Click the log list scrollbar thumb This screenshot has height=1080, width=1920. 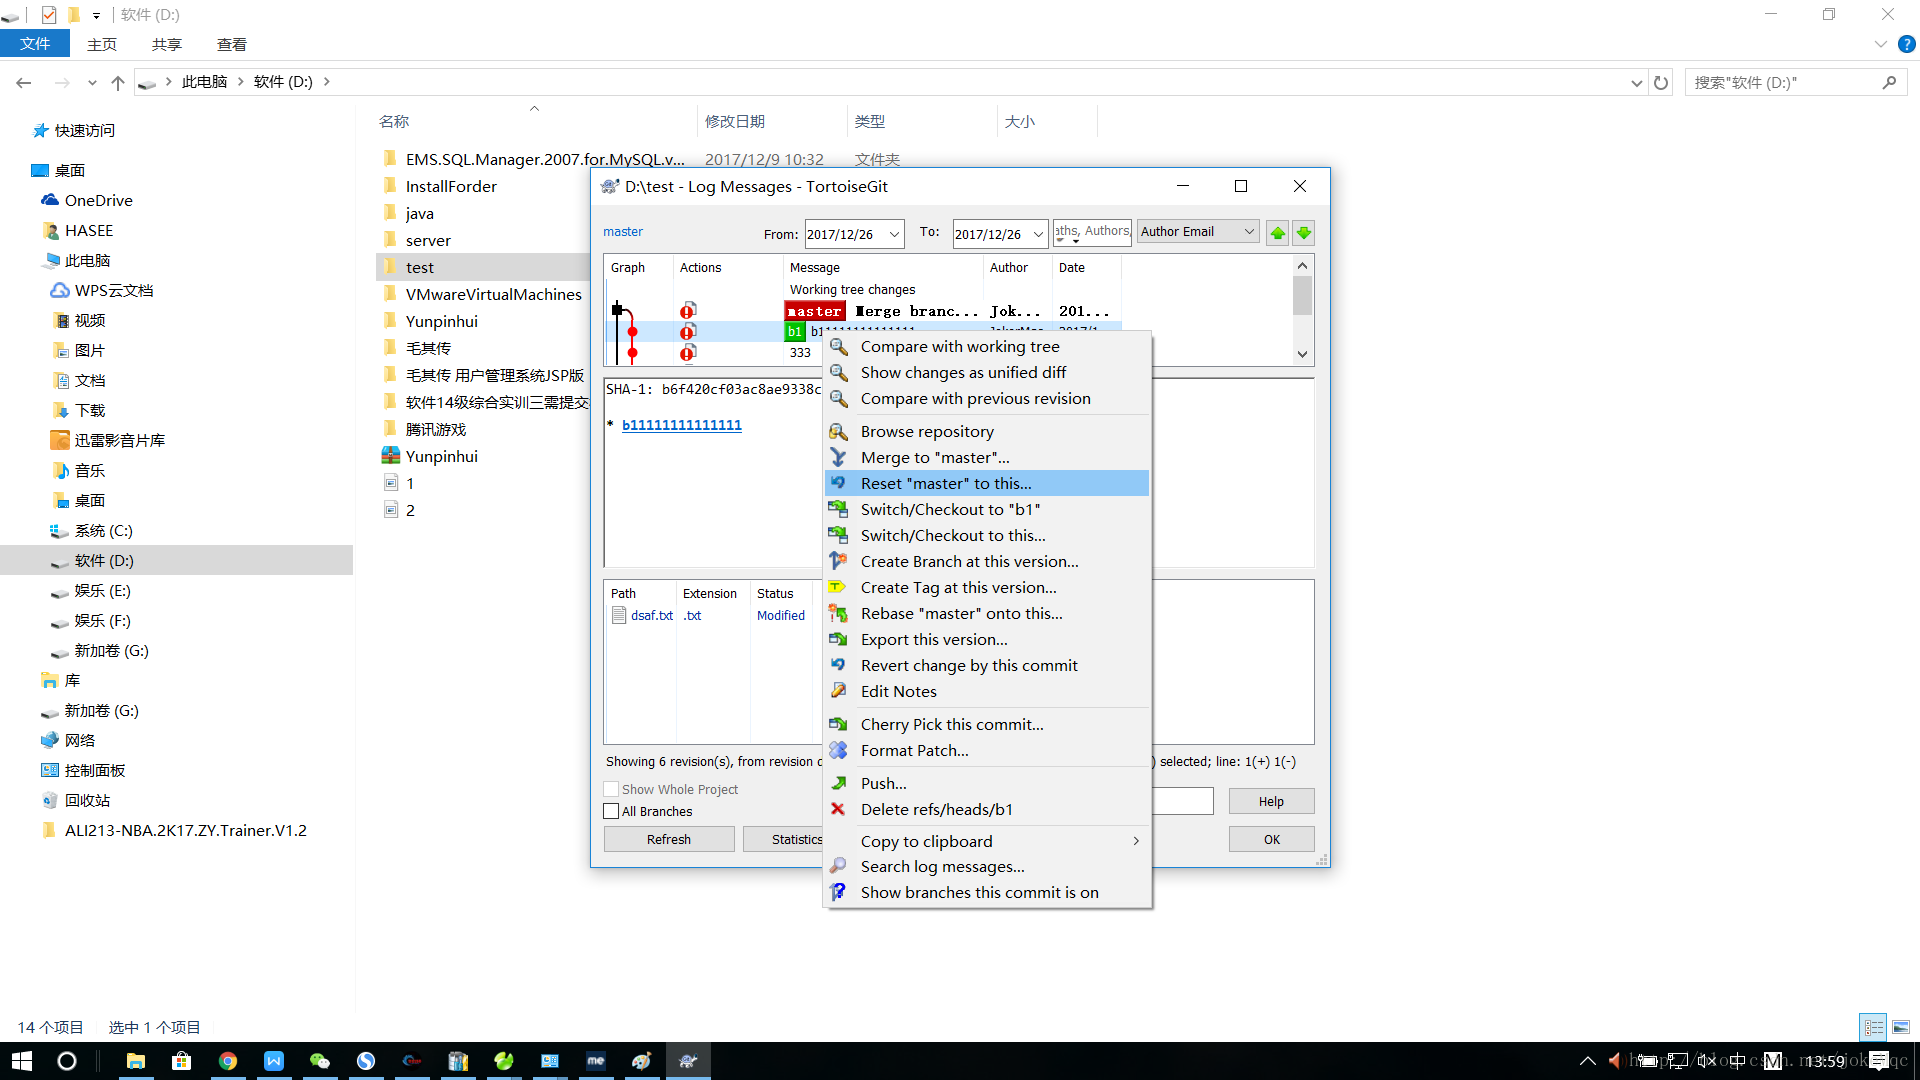[1302, 295]
